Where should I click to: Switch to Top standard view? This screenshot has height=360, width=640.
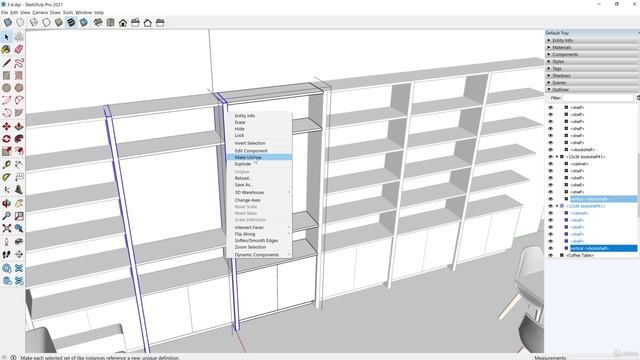point(110,22)
